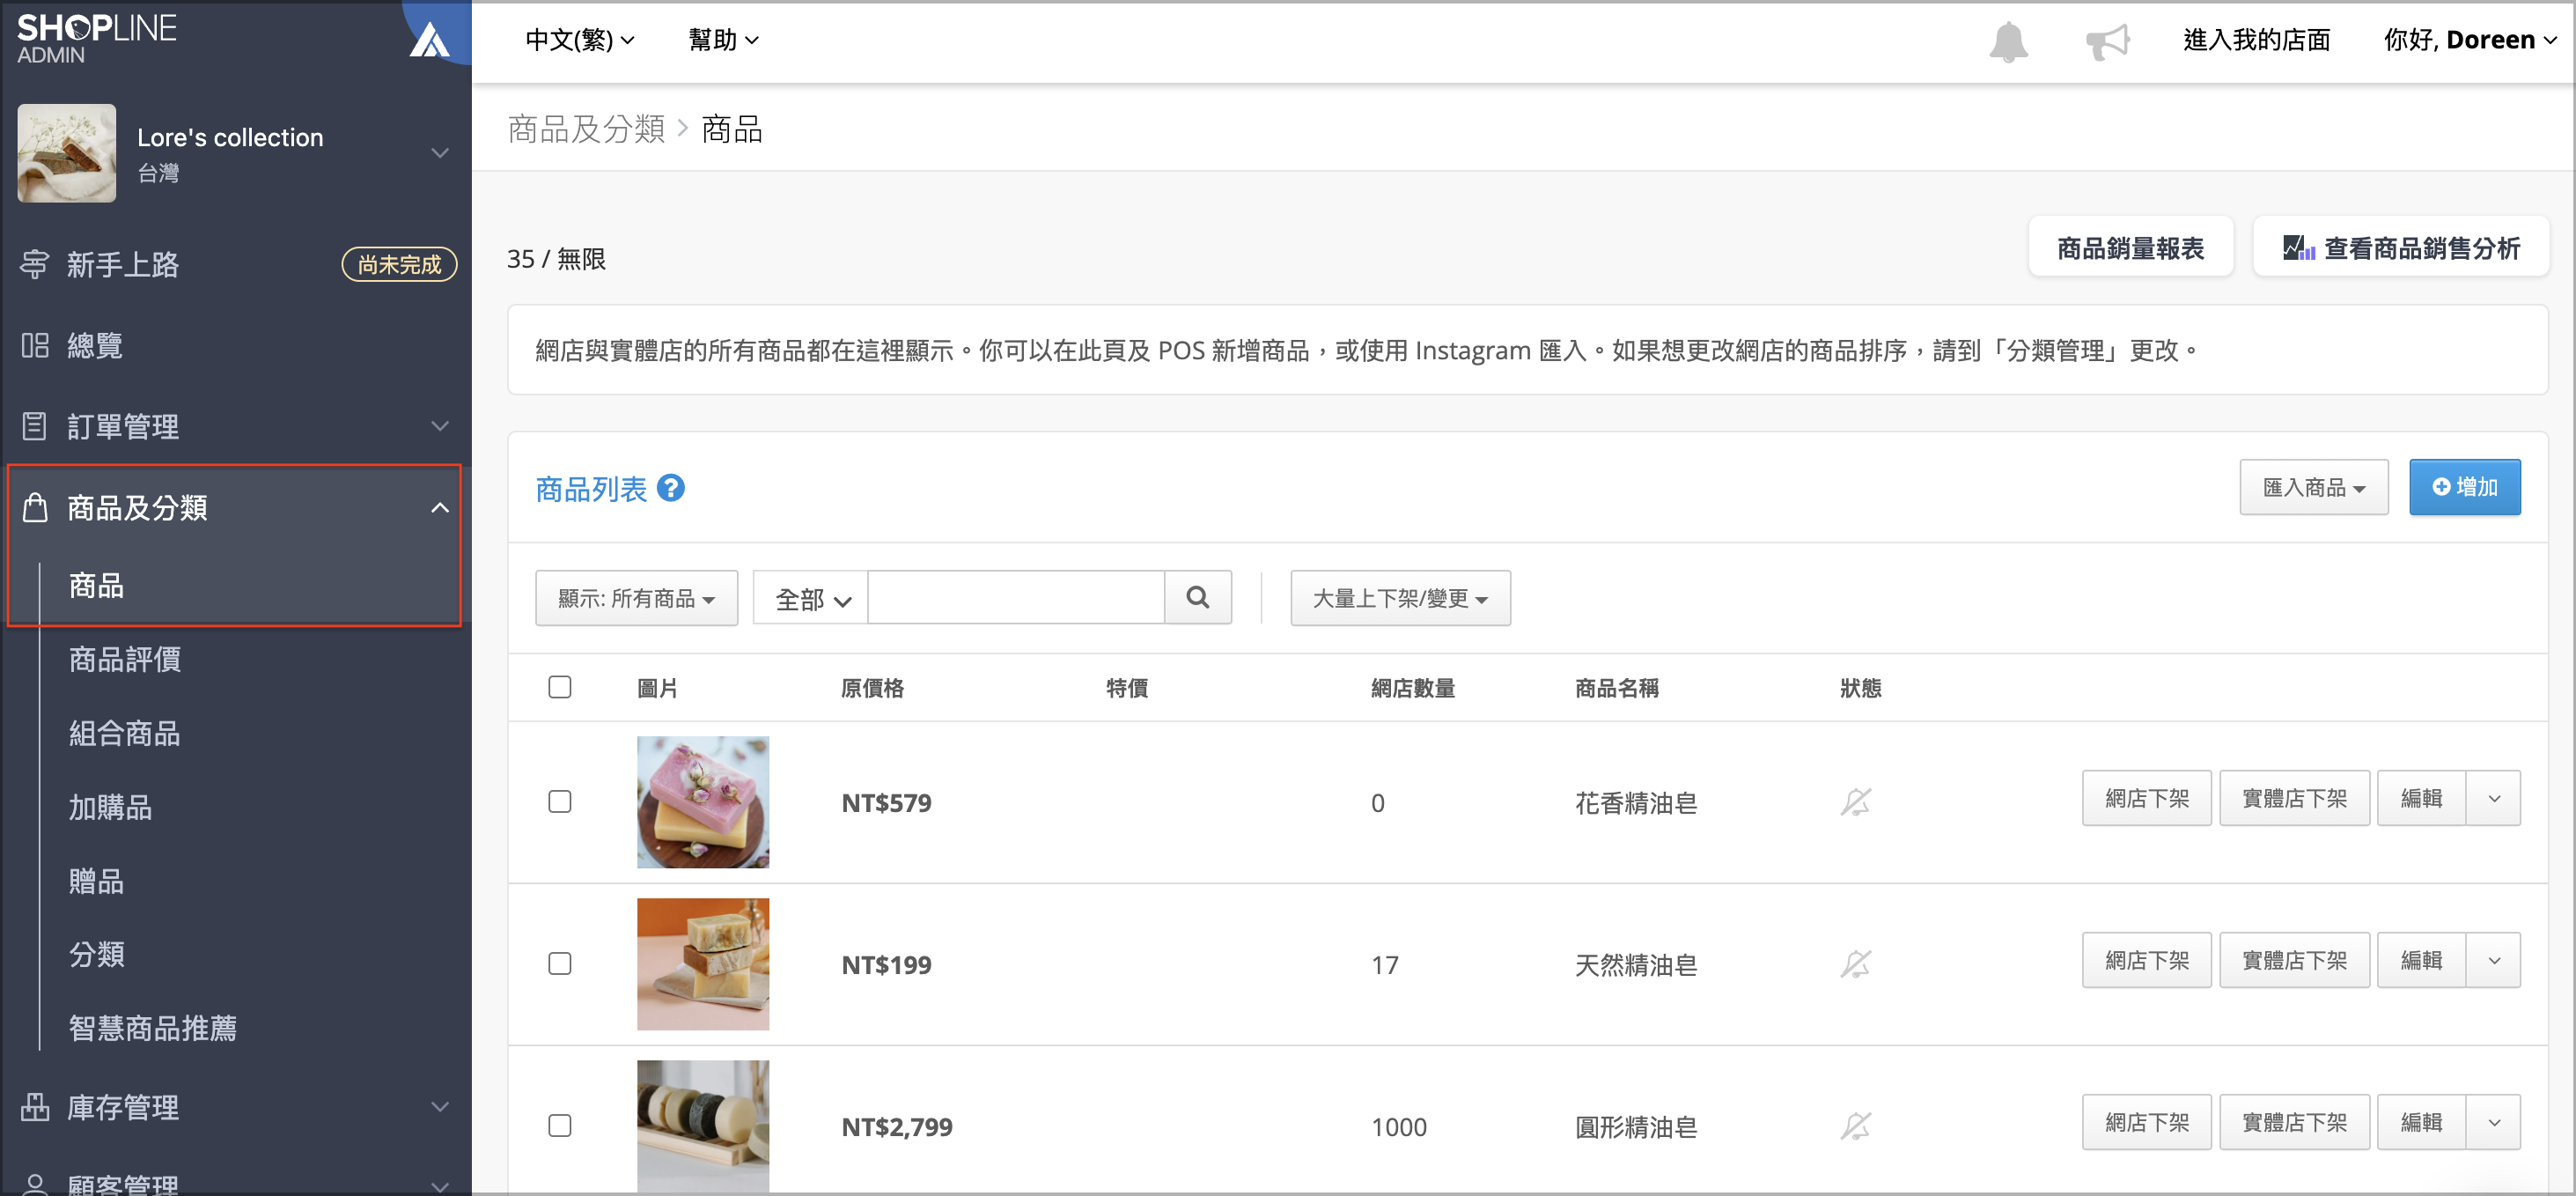Click the muted bell status icon for 花香精油皂
The width and height of the screenshot is (2576, 1196).
pos(1856,802)
